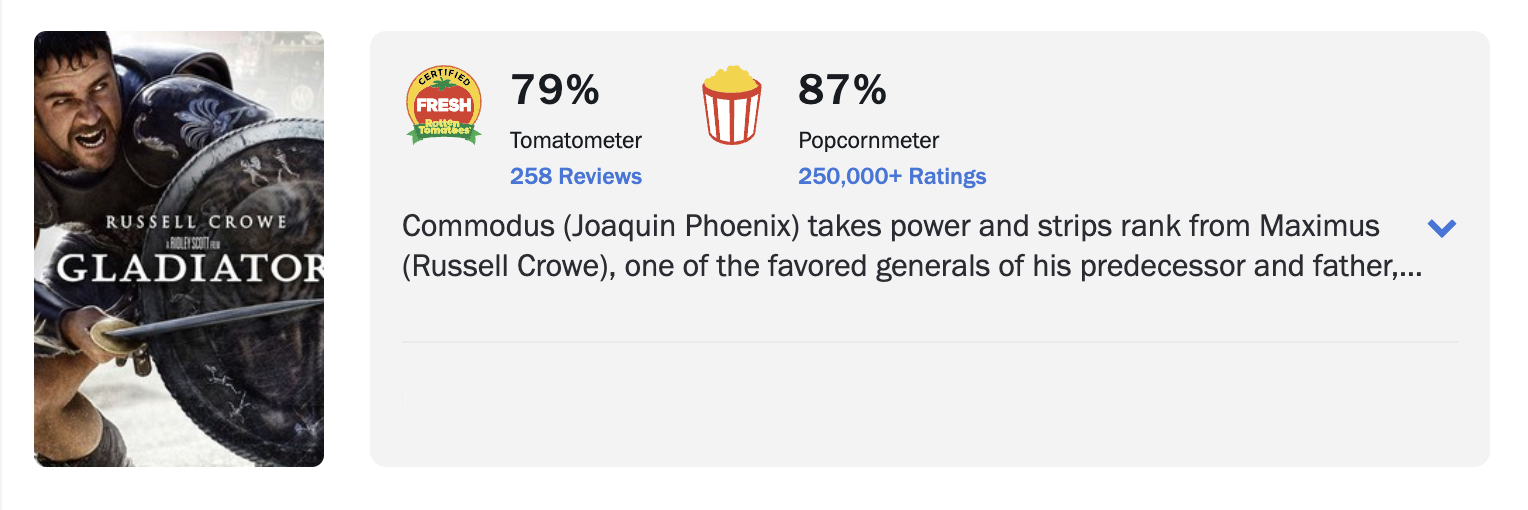Click the divider line below the synopsis

point(930,342)
